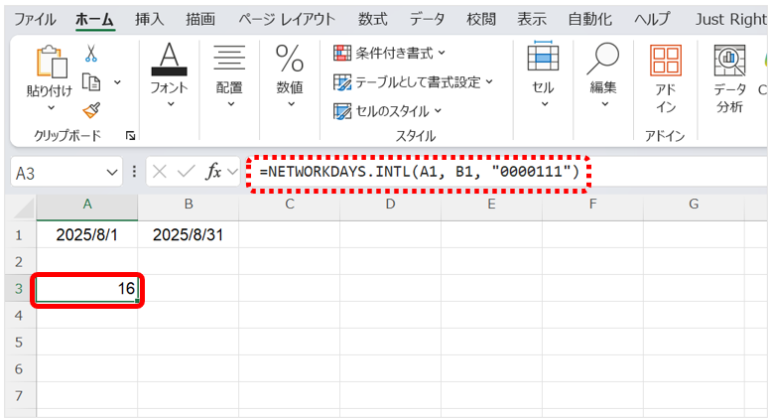The height and width of the screenshot is (418, 770).
Task: Expand the copy options dropdown arrow
Action: (x=117, y=82)
